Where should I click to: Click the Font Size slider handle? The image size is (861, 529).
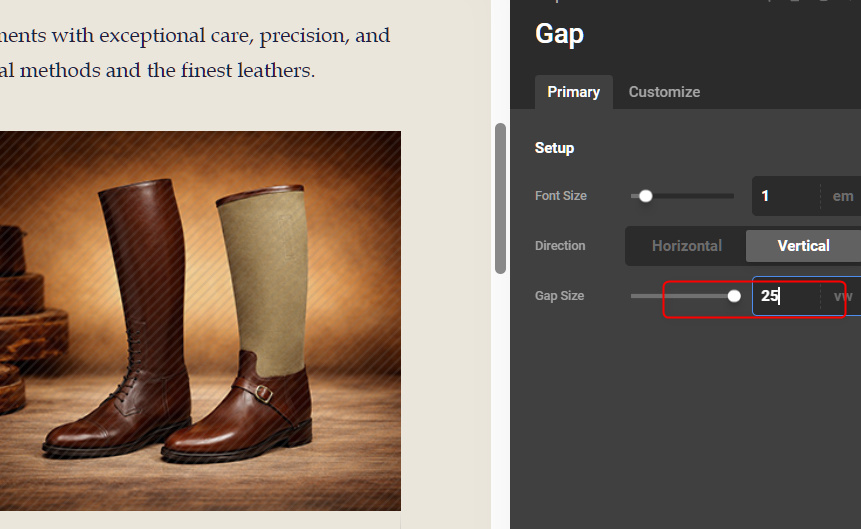point(646,196)
